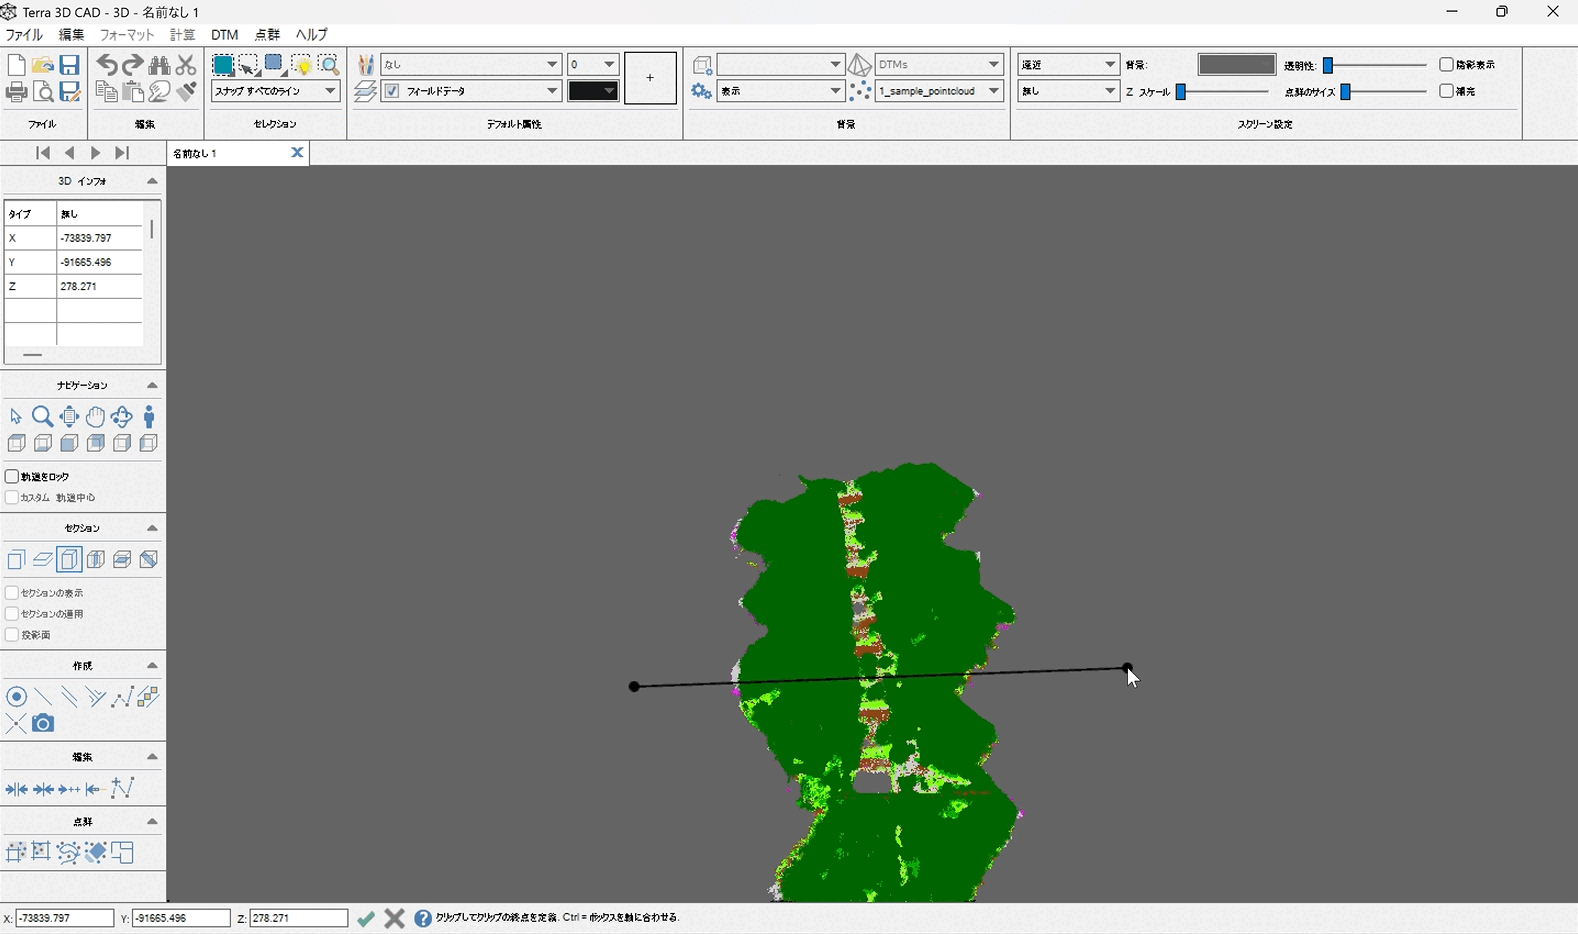Click the X coordinate input field
The image size is (1578, 934).
pos(64,918)
